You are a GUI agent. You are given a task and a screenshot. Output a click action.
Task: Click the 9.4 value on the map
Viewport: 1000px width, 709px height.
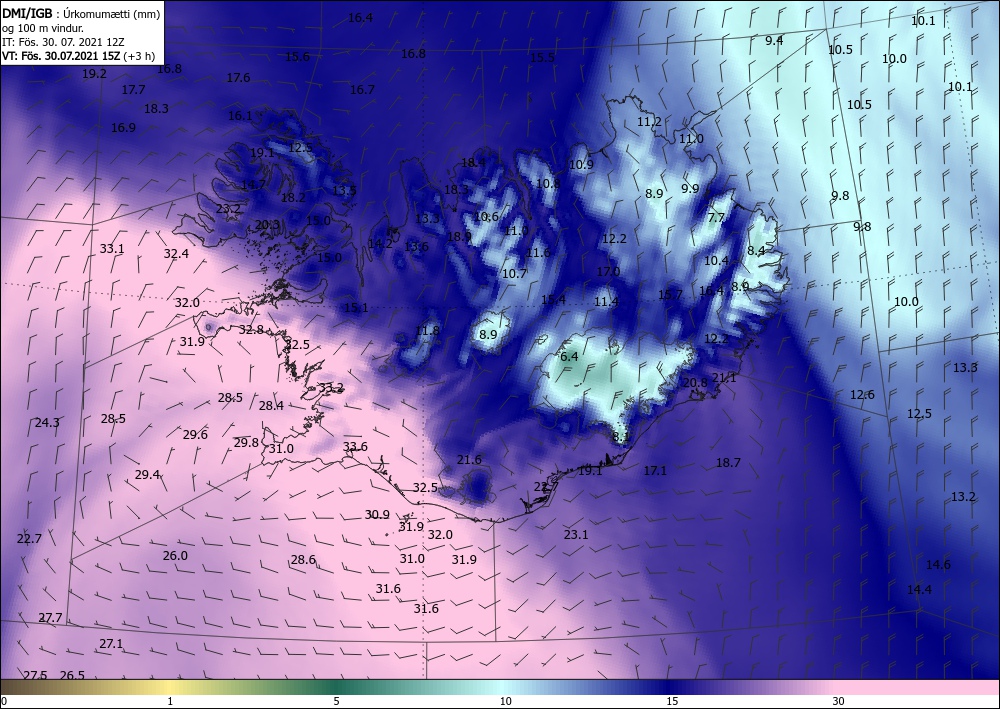click(774, 41)
